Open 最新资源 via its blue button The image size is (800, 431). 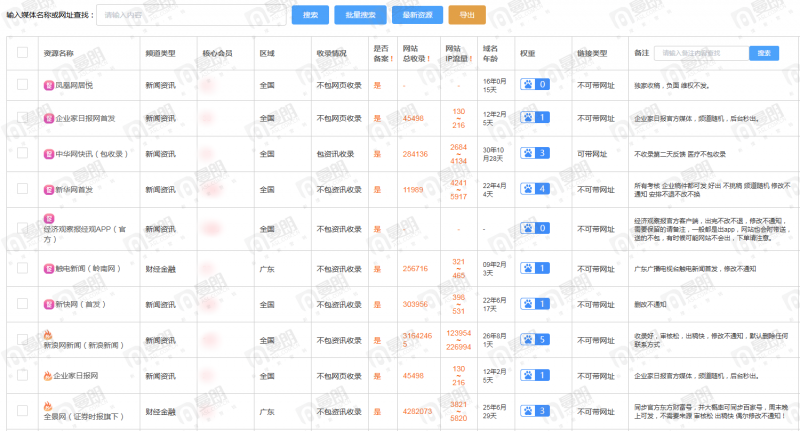pos(417,15)
